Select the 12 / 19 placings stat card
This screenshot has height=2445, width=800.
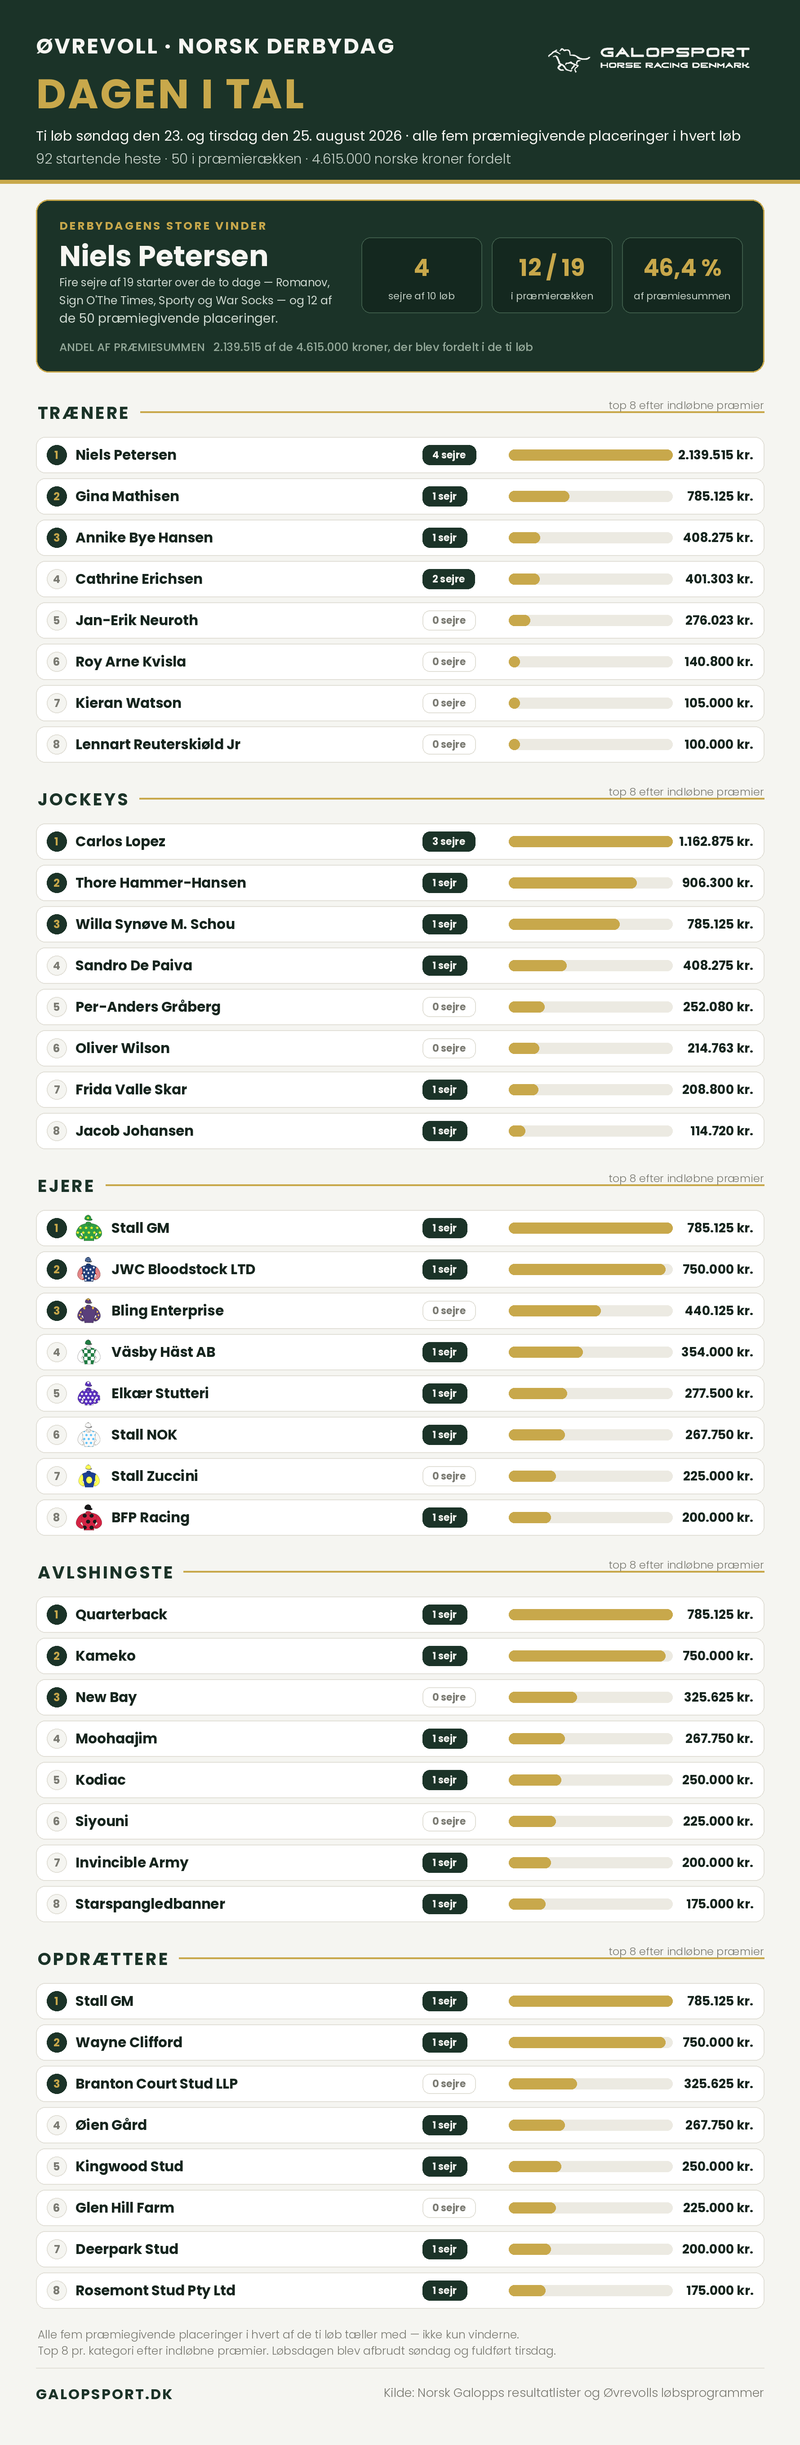pos(552,275)
